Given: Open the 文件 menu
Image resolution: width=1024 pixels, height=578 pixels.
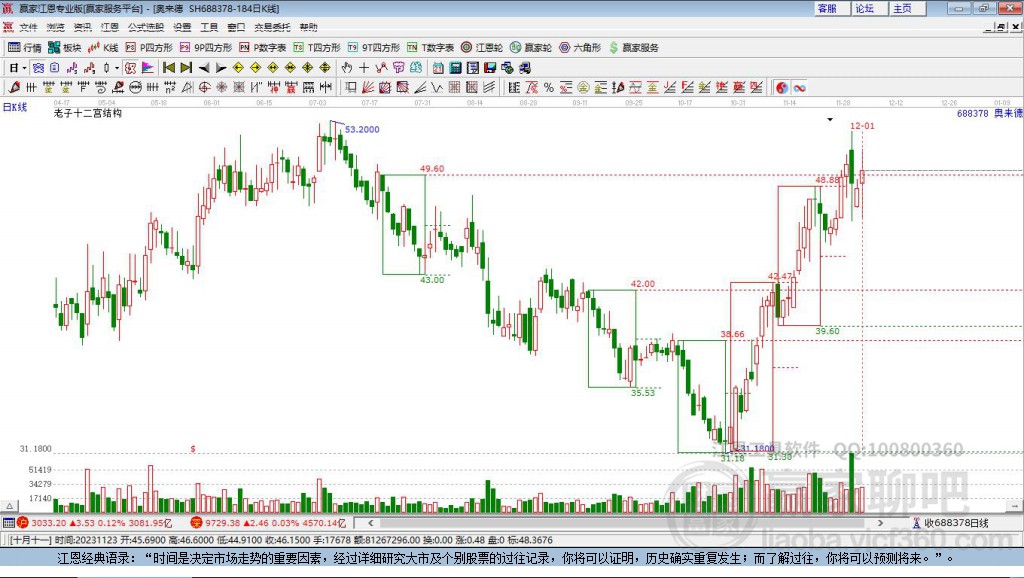Looking at the screenshot, I should click(x=28, y=27).
